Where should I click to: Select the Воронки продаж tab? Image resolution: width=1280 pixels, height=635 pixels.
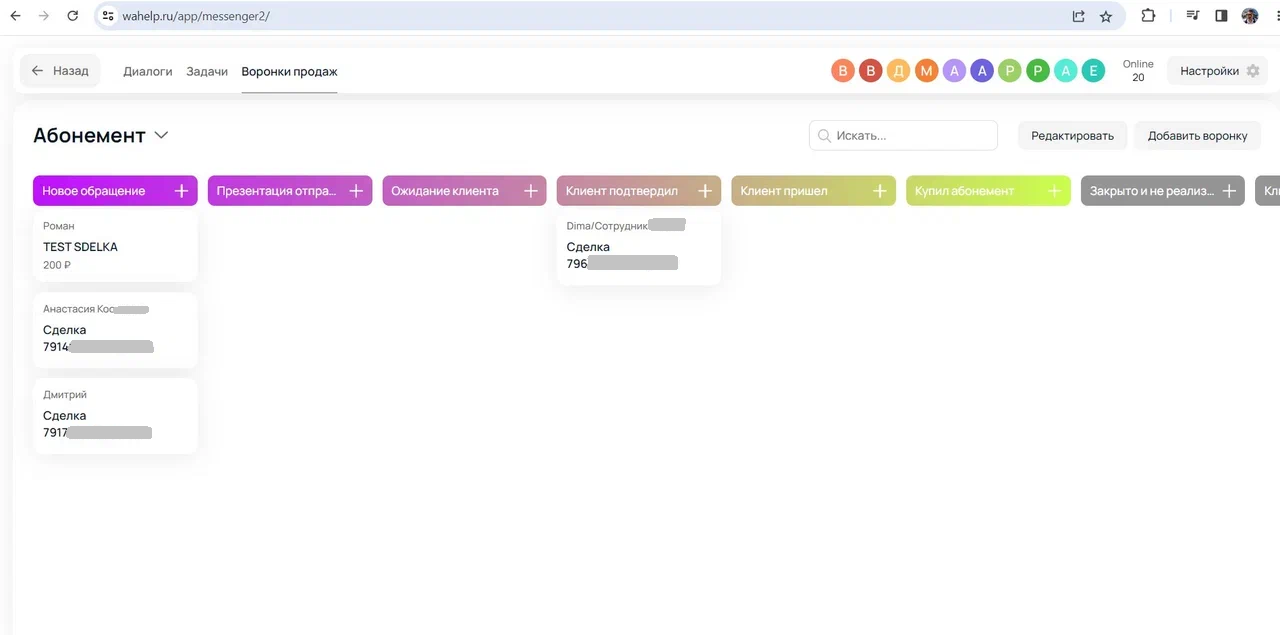pos(289,72)
